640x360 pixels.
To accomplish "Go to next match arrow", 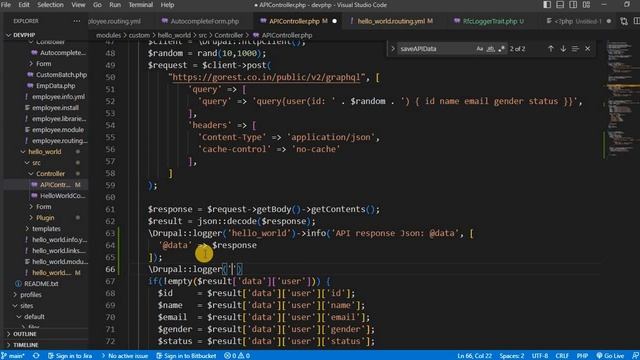I will (x=563, y=49).
